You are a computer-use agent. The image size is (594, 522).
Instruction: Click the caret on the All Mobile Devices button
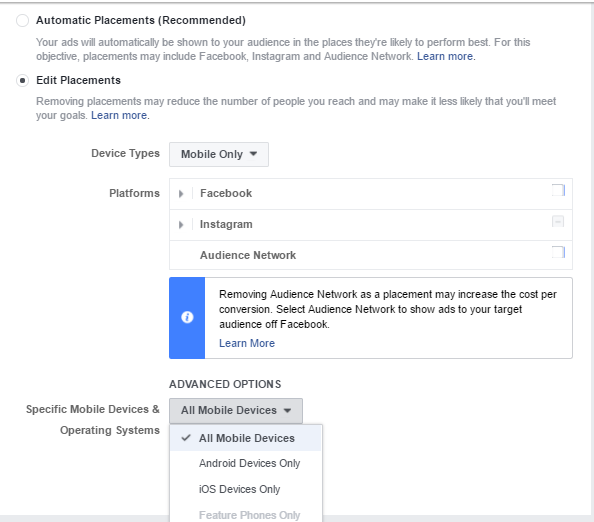tap(288, 410)
